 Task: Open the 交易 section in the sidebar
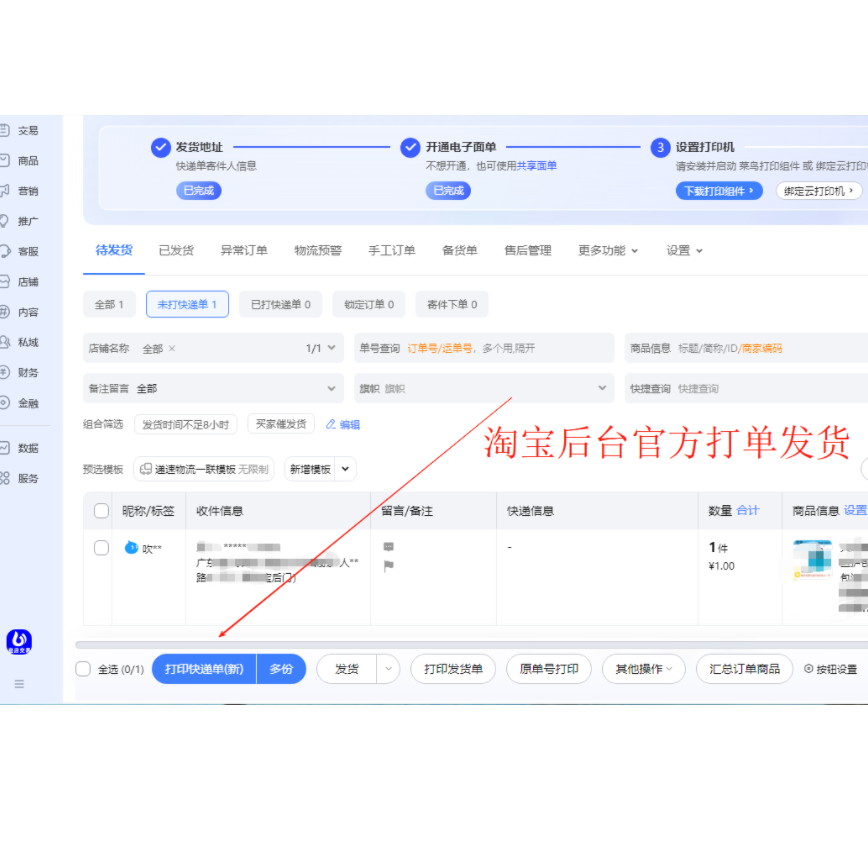[25, 130]
